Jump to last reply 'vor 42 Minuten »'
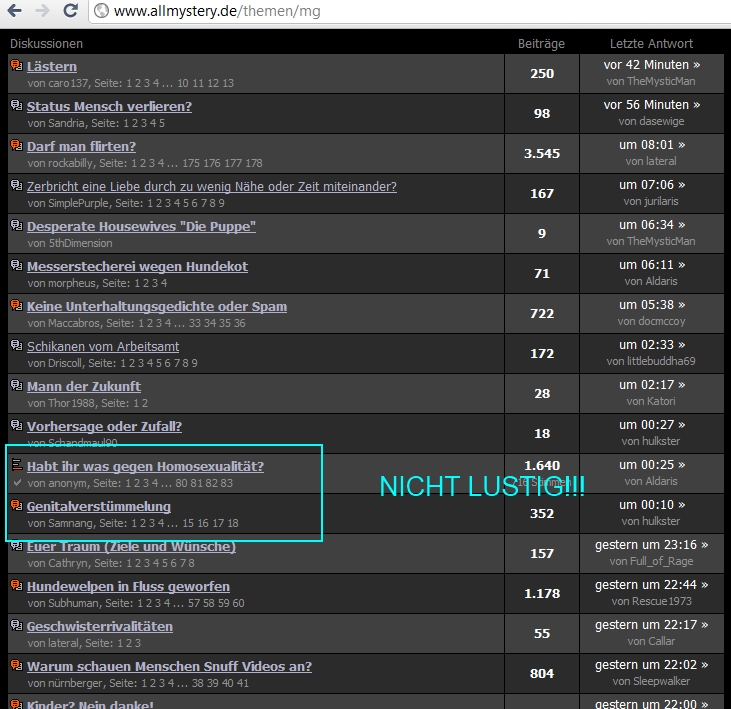 point(651,65)
